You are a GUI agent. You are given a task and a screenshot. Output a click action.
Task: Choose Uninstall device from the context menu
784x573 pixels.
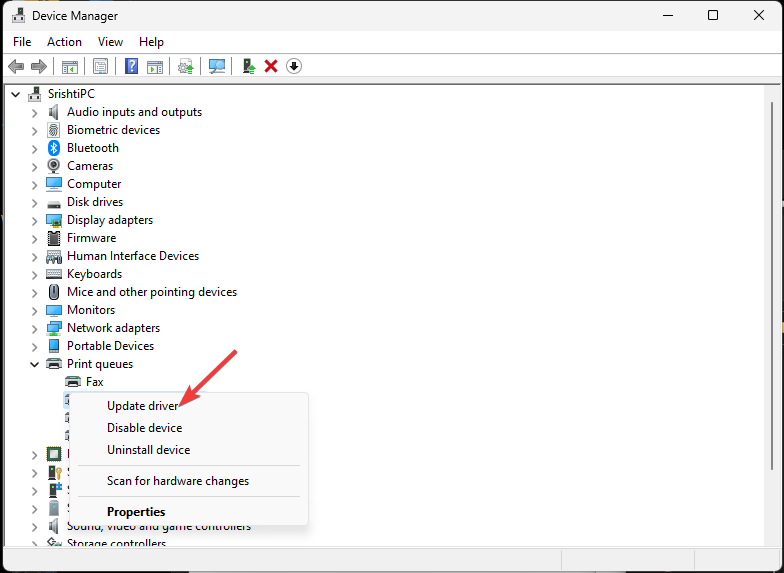pyautogui.click(x=189, y=450)
